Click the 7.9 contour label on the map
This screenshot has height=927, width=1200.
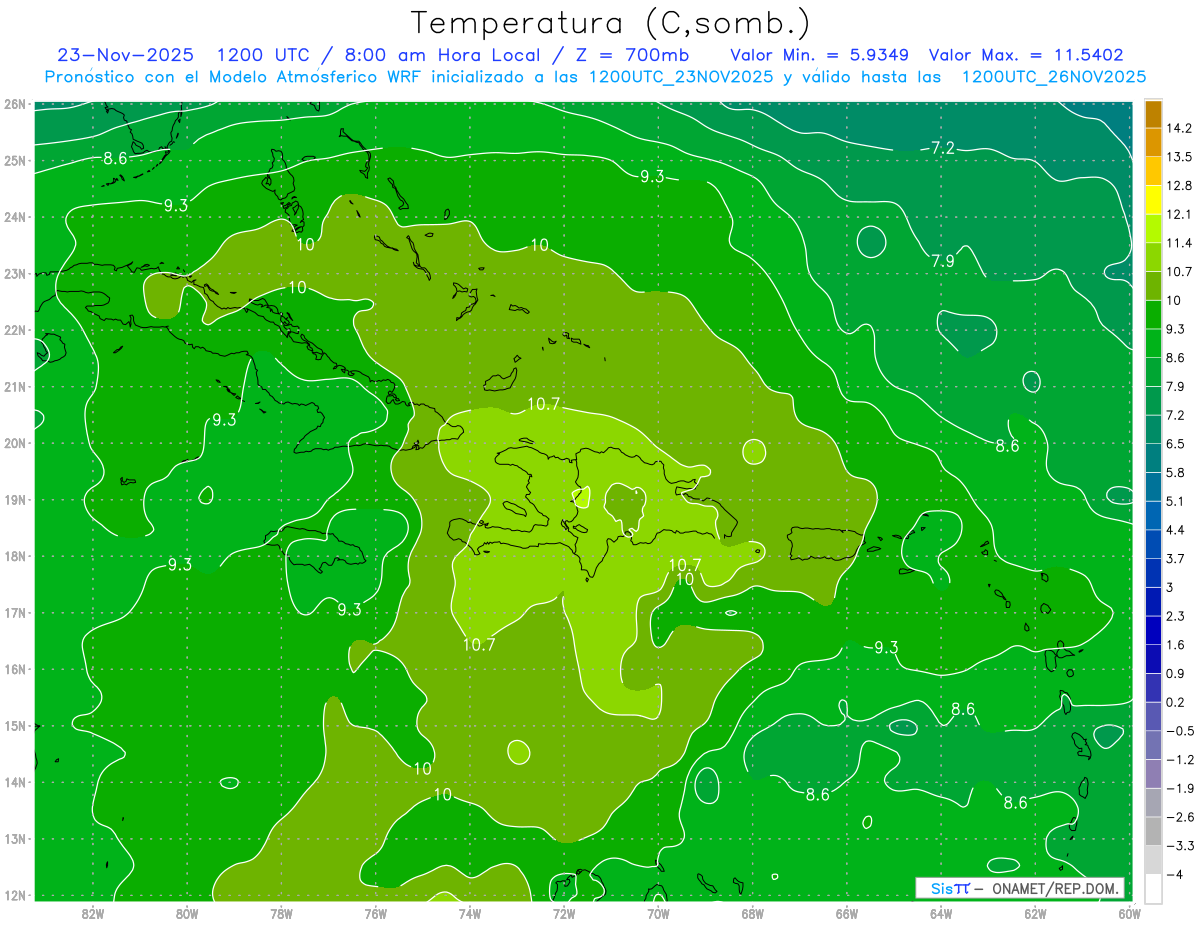coord(943,262)
